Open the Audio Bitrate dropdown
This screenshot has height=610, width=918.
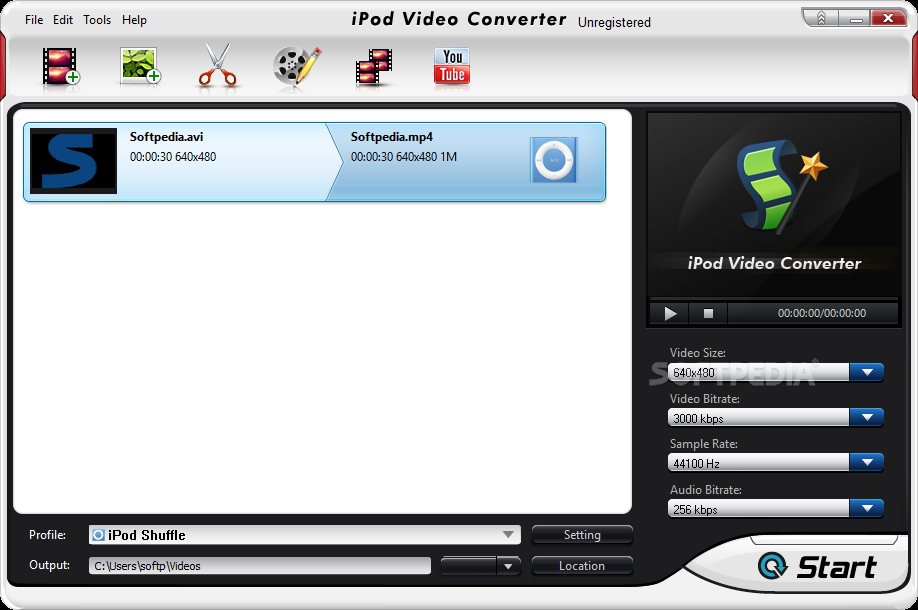[866, 509]
